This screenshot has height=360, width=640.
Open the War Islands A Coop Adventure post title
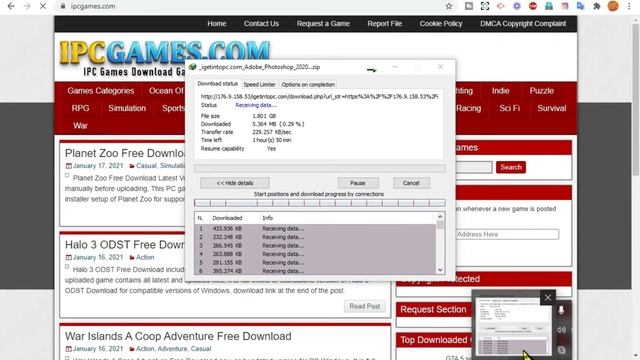point(178,336)
